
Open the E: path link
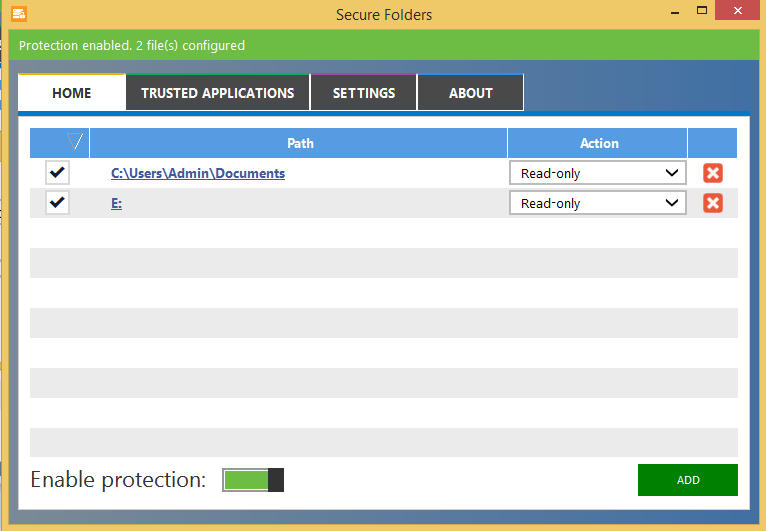click(116, 203)
